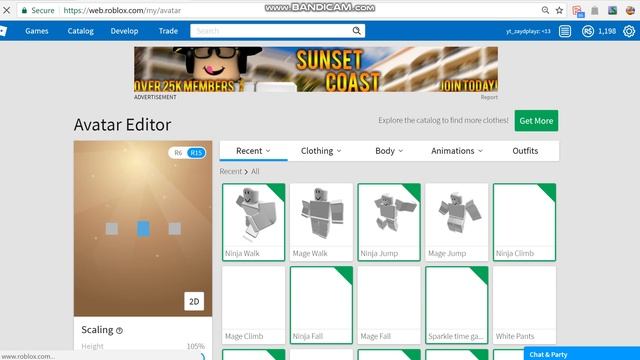Click the Robux currency icon
Screen dimensions: 640x360
588,31
